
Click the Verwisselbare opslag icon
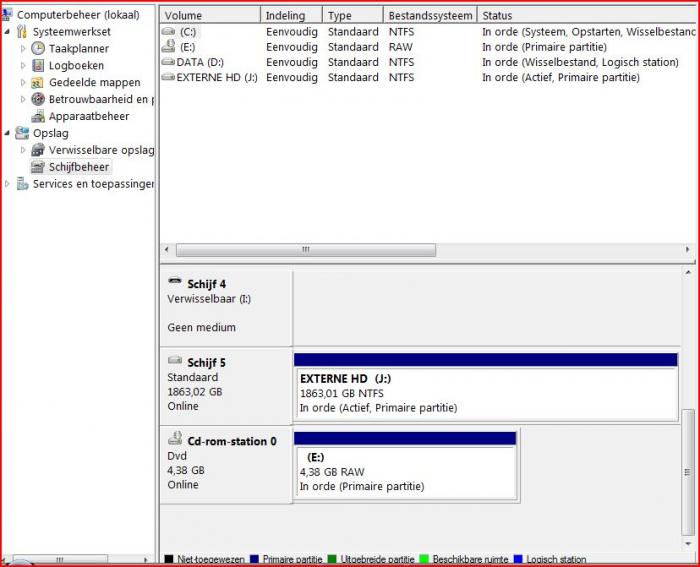(38, 150)
